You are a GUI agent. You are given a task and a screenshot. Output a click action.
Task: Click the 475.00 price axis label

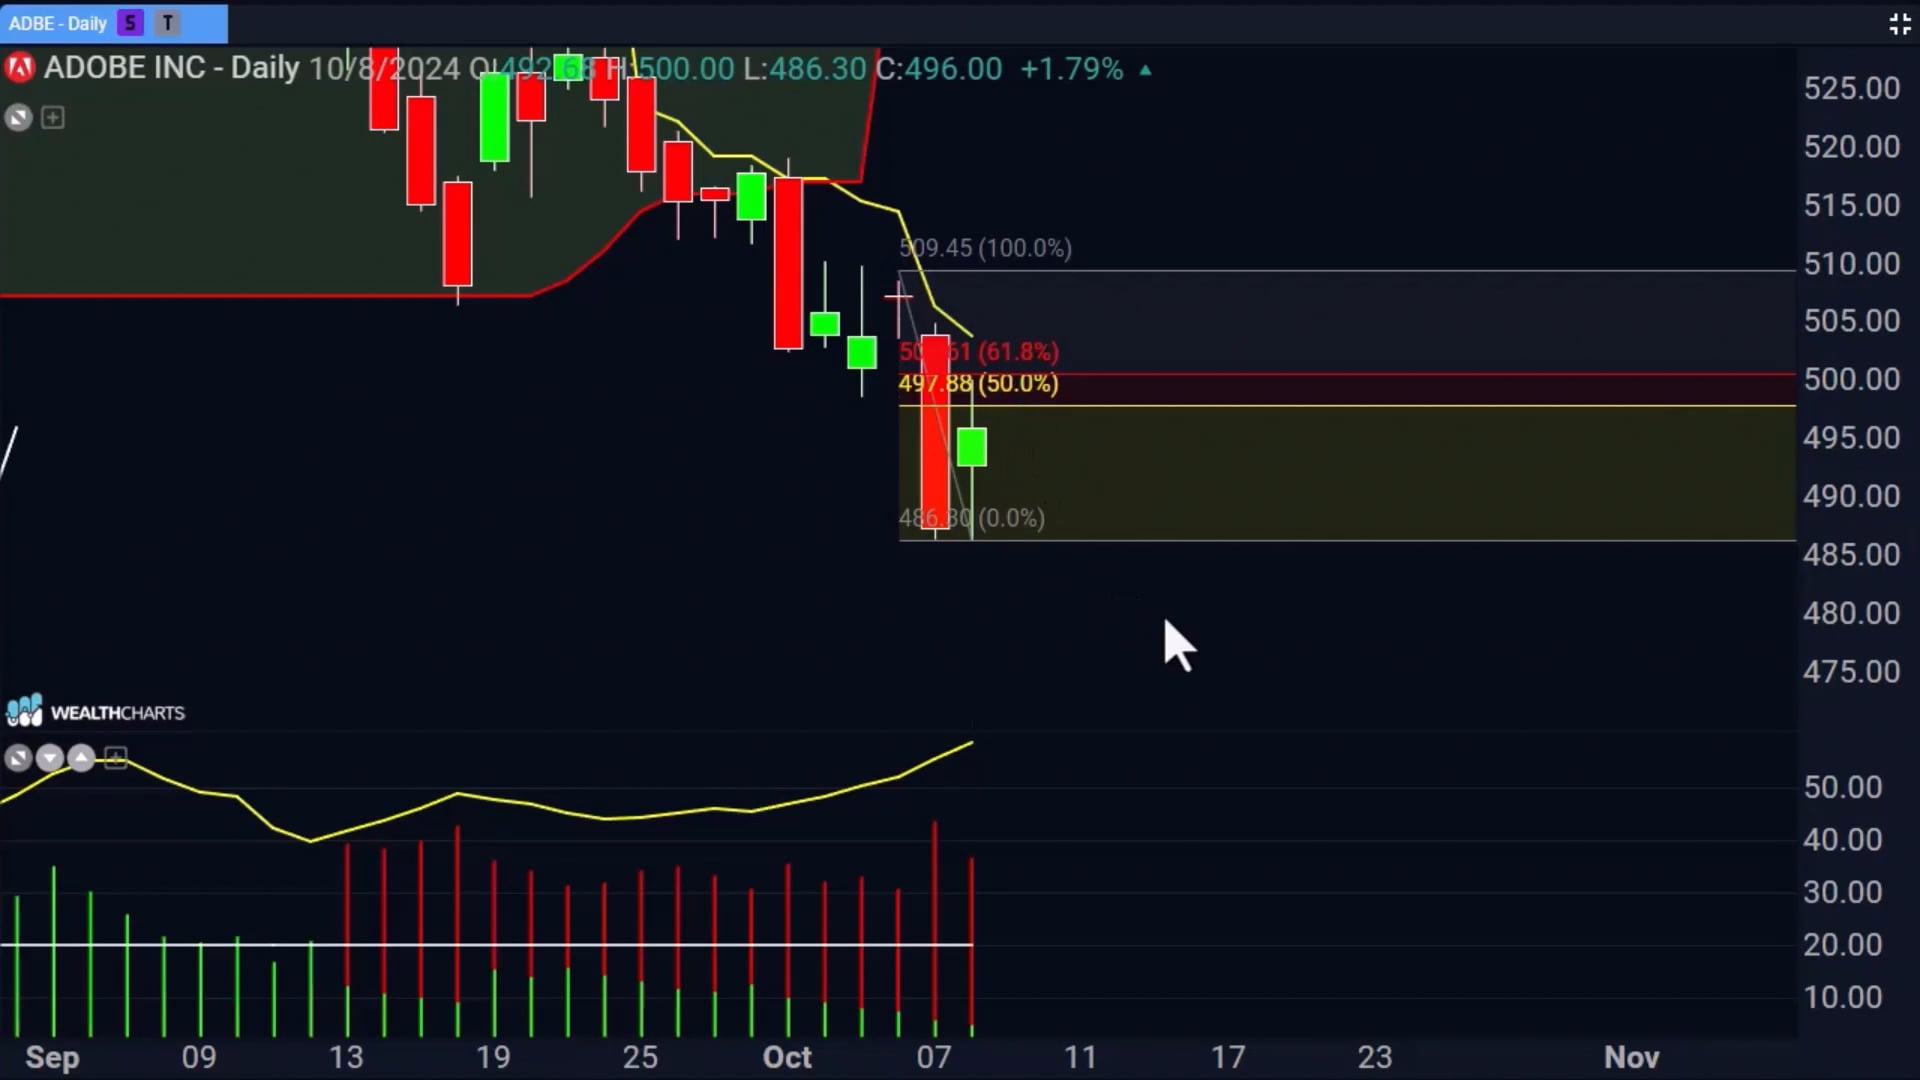pos(1852,671)
